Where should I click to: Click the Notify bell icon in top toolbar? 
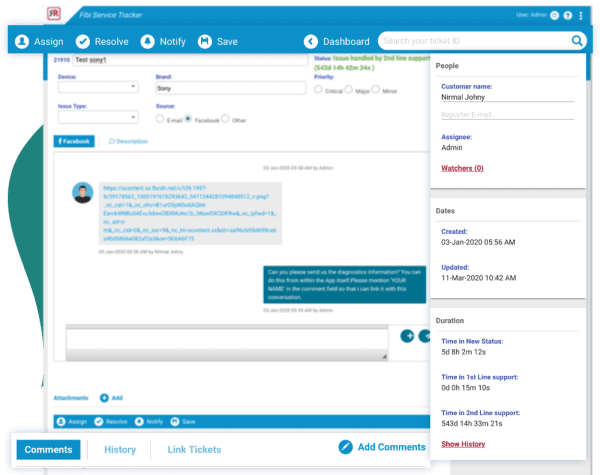click(147, 41)
